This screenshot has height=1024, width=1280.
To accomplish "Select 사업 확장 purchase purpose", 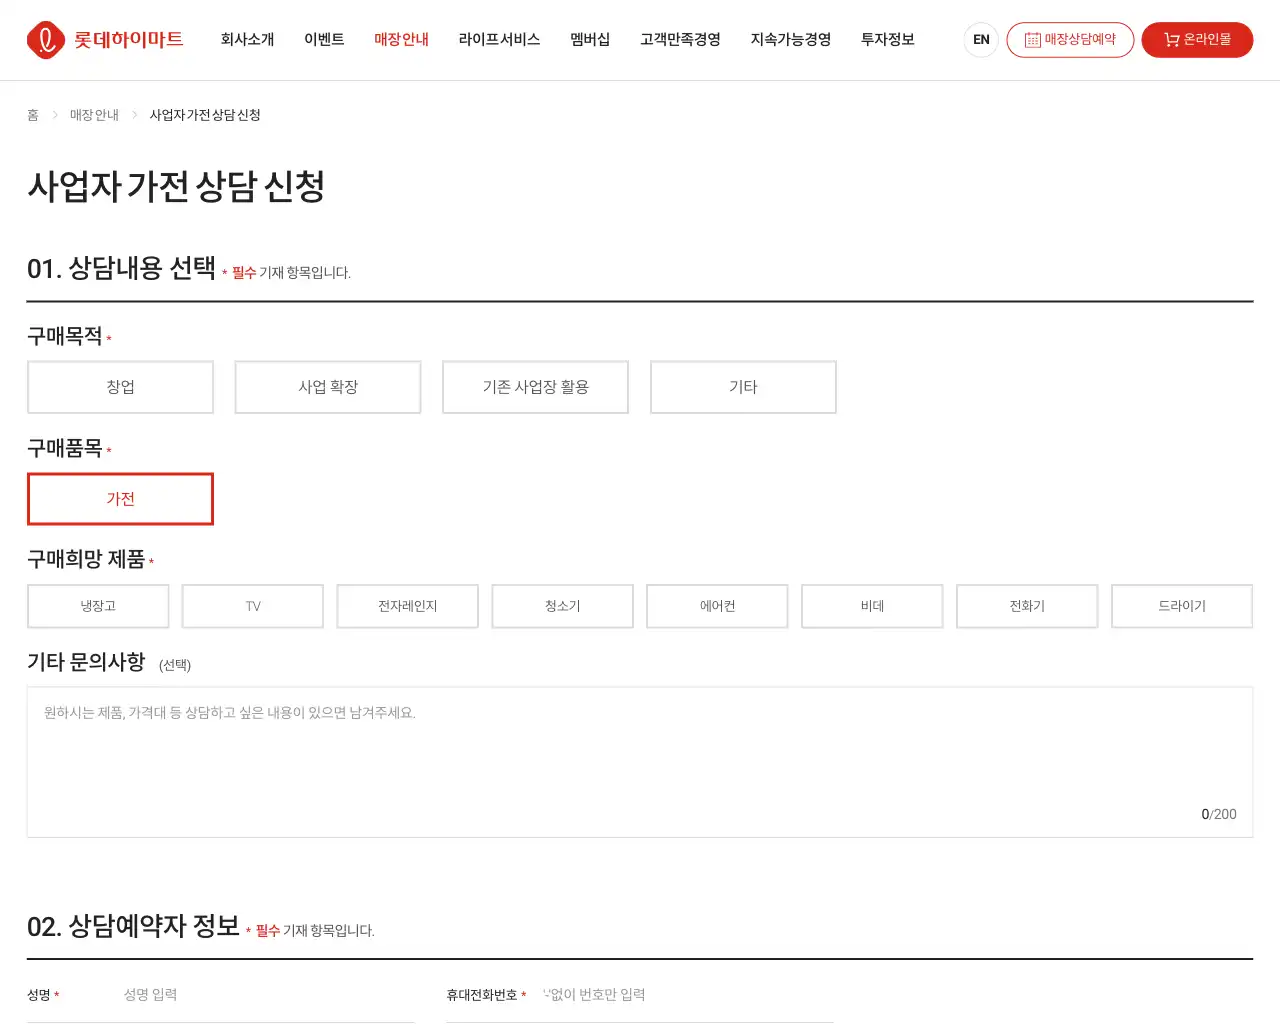I will point(328,387).
